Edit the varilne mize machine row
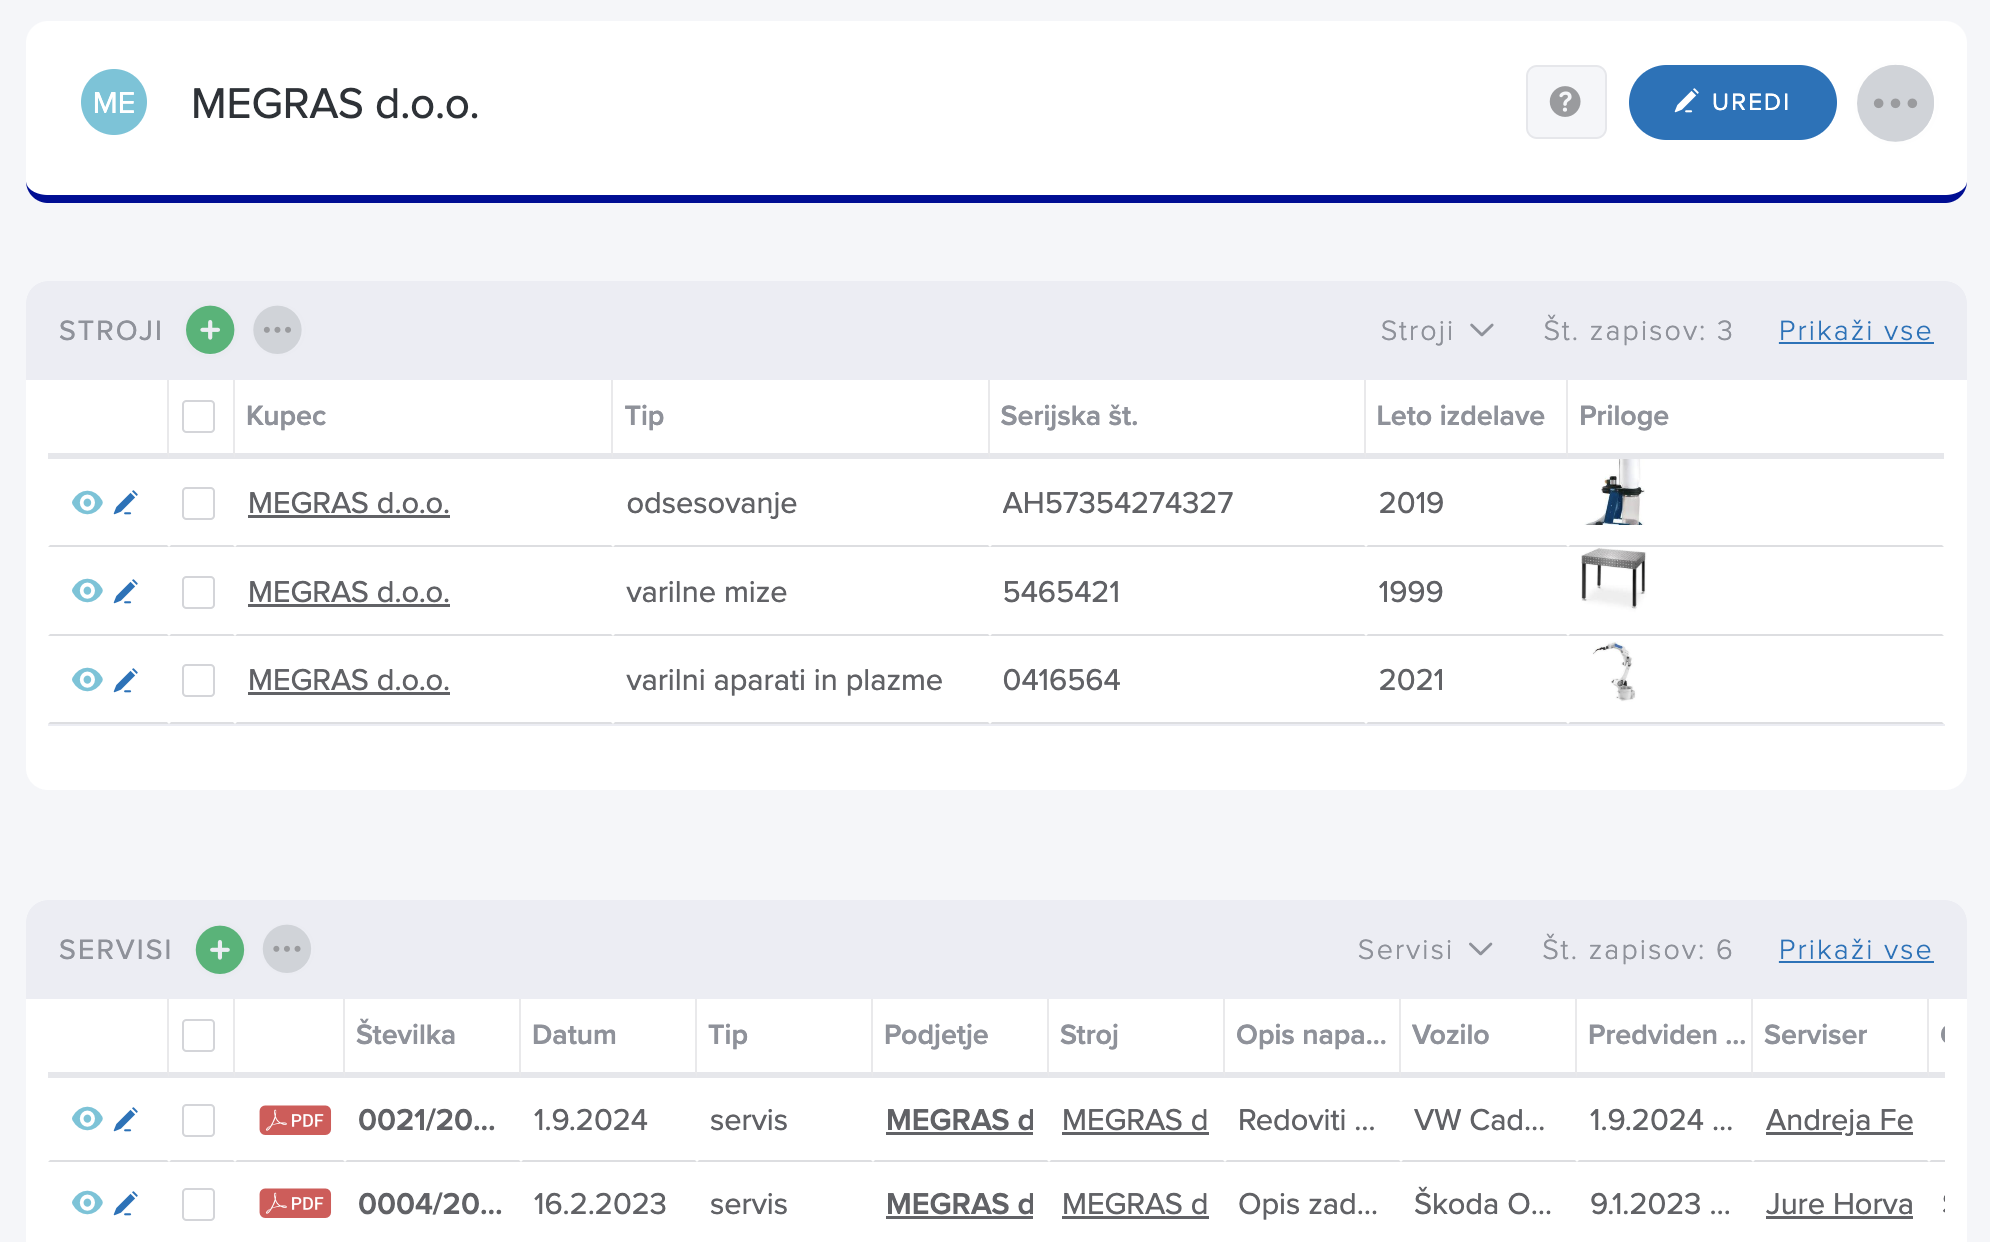 [125, 591]
